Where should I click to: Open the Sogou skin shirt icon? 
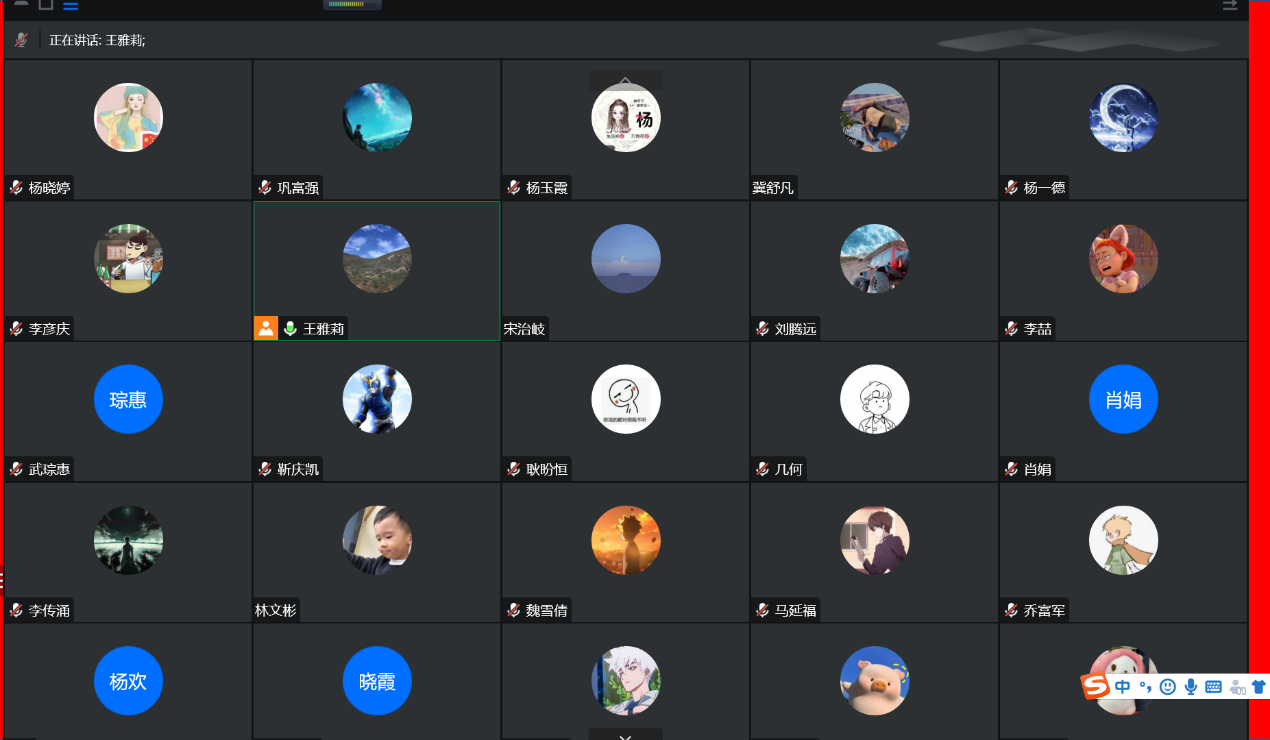[1258, 687]
